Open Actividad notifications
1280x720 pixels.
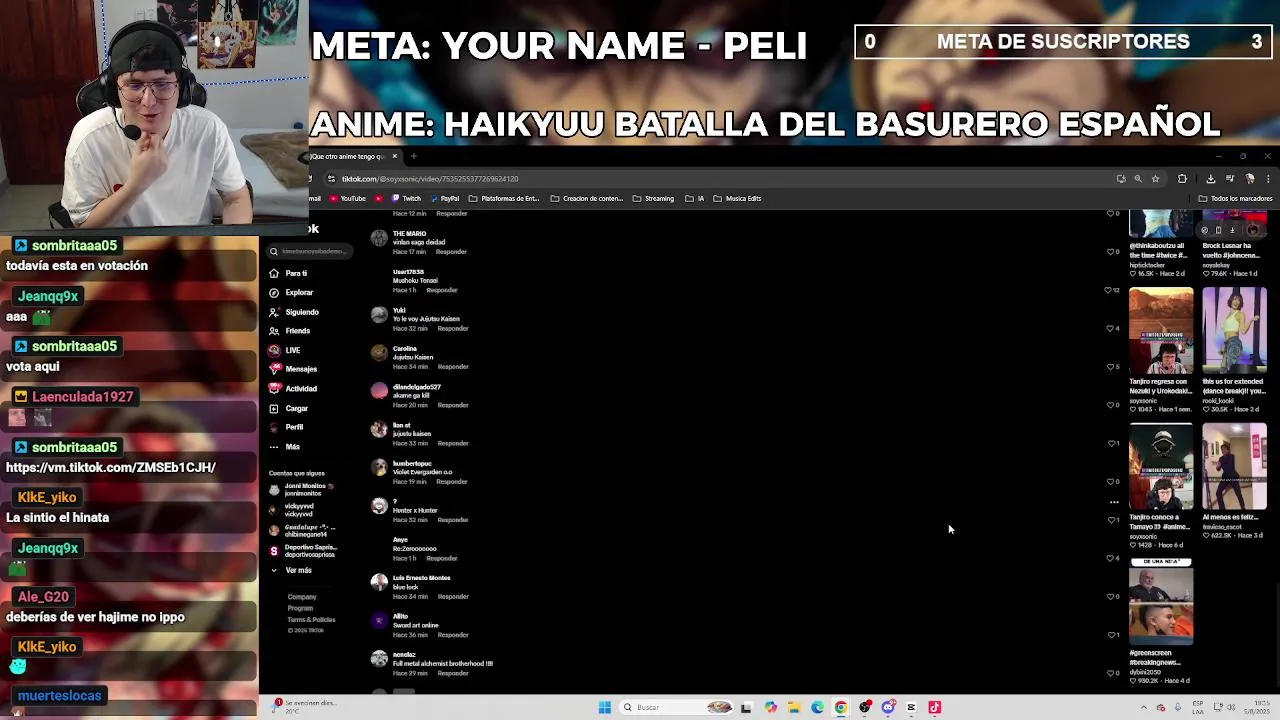(293, 388)
